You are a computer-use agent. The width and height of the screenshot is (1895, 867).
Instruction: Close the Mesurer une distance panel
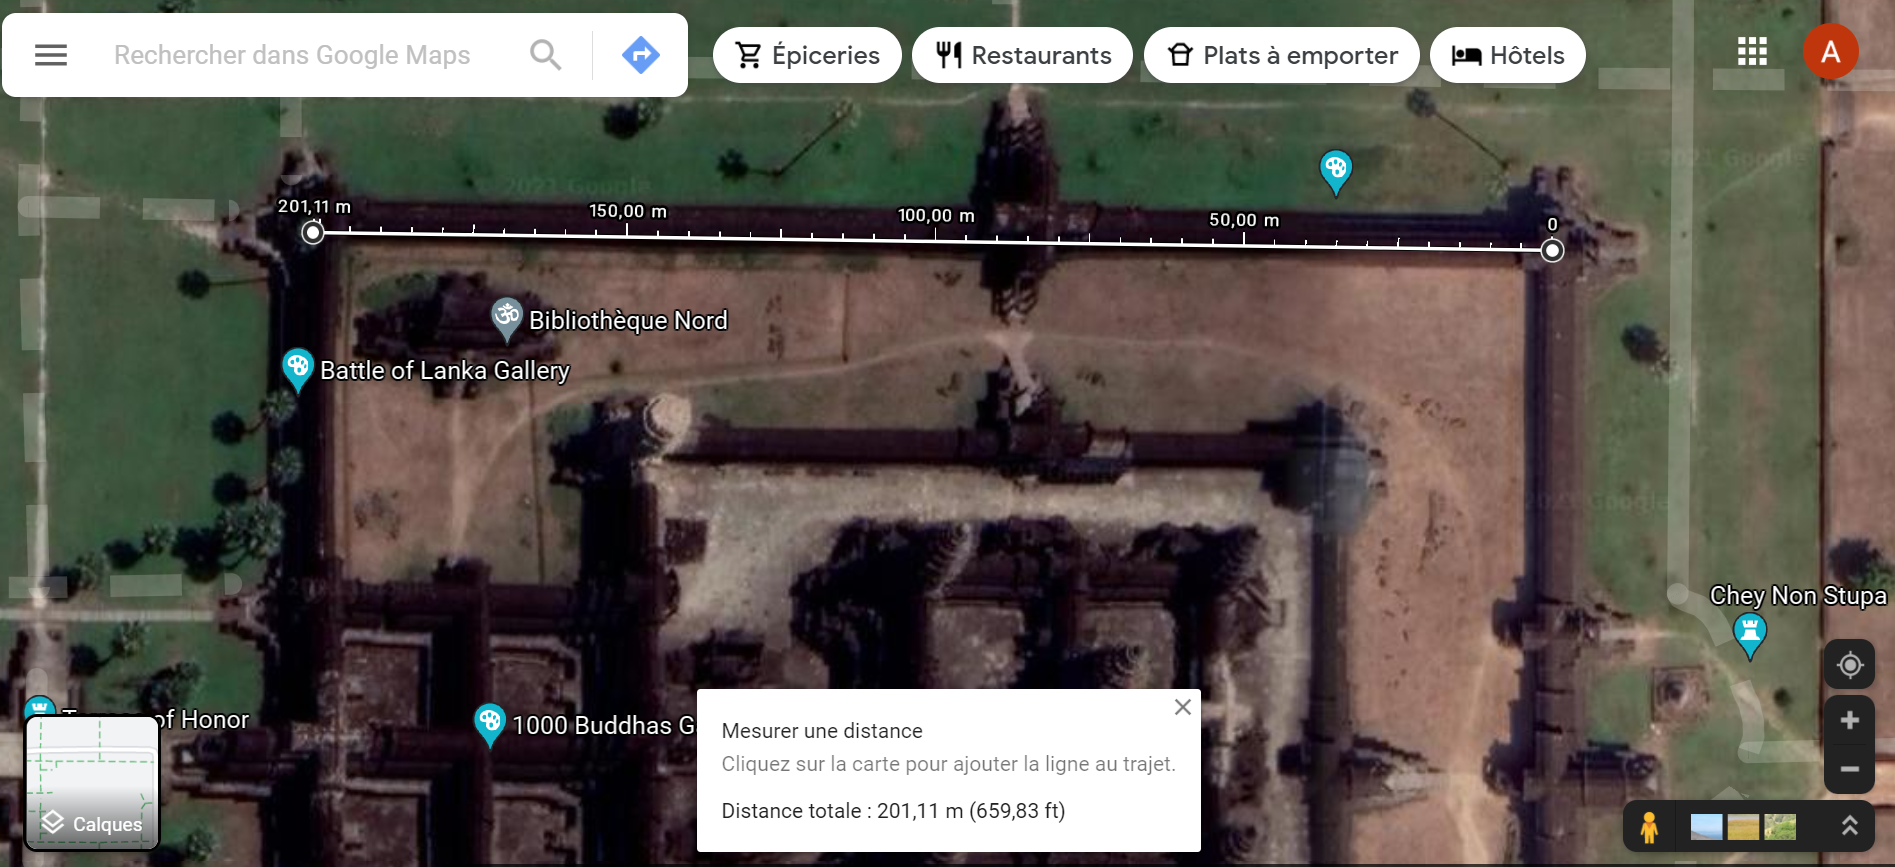1182,707
